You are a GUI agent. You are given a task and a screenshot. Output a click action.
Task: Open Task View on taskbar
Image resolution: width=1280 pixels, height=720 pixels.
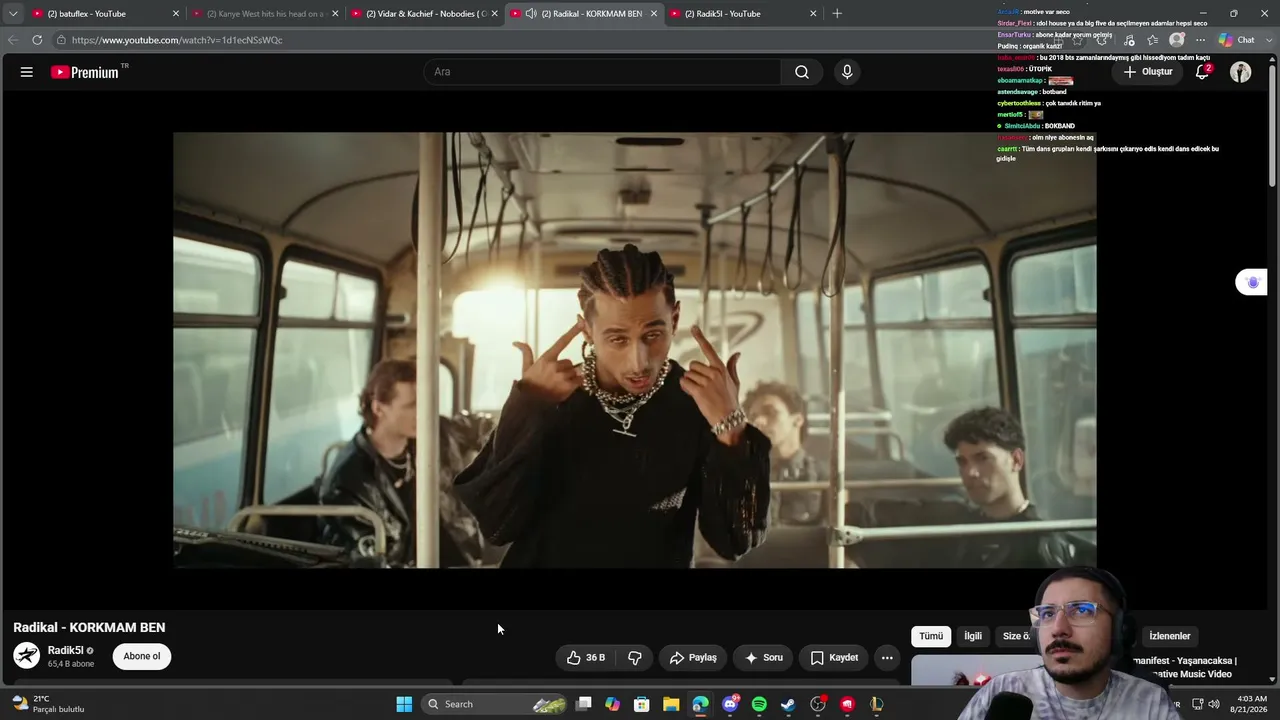click(x=584, y=704)
